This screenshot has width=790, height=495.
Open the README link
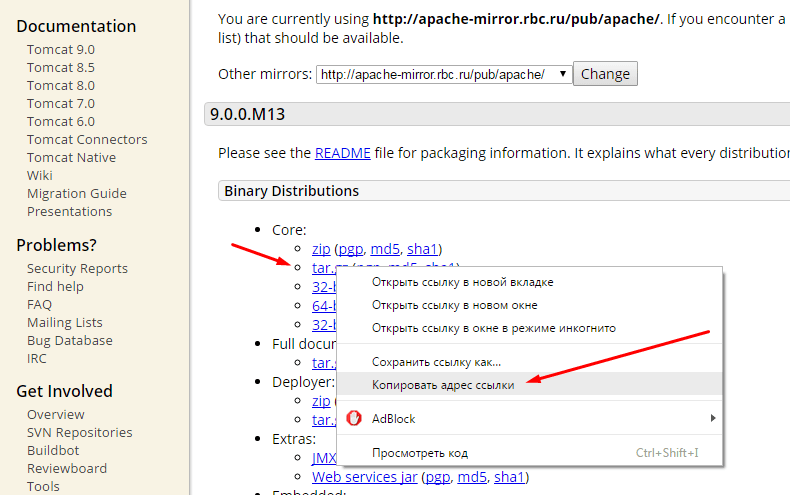[x=343, y=153]
